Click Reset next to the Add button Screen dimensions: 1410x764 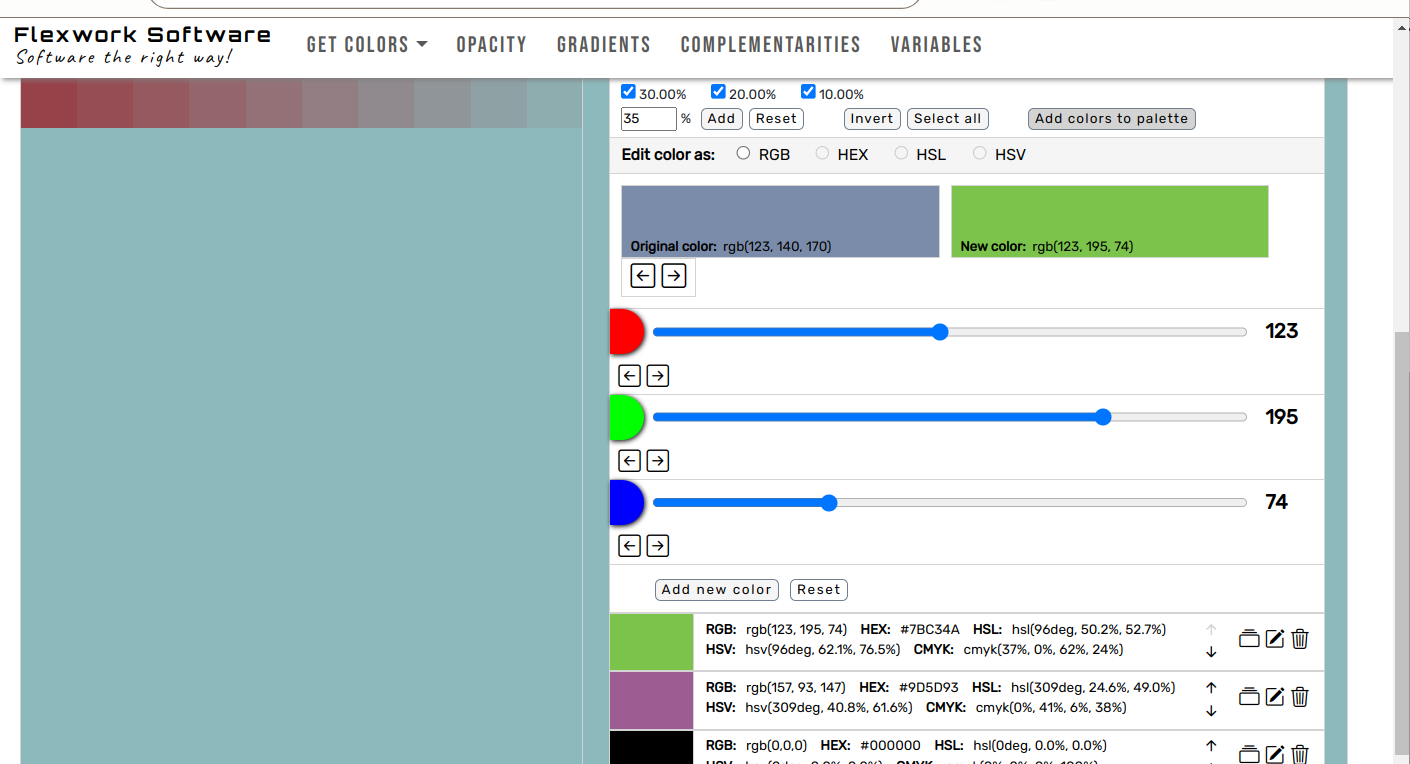coord(776,119)
